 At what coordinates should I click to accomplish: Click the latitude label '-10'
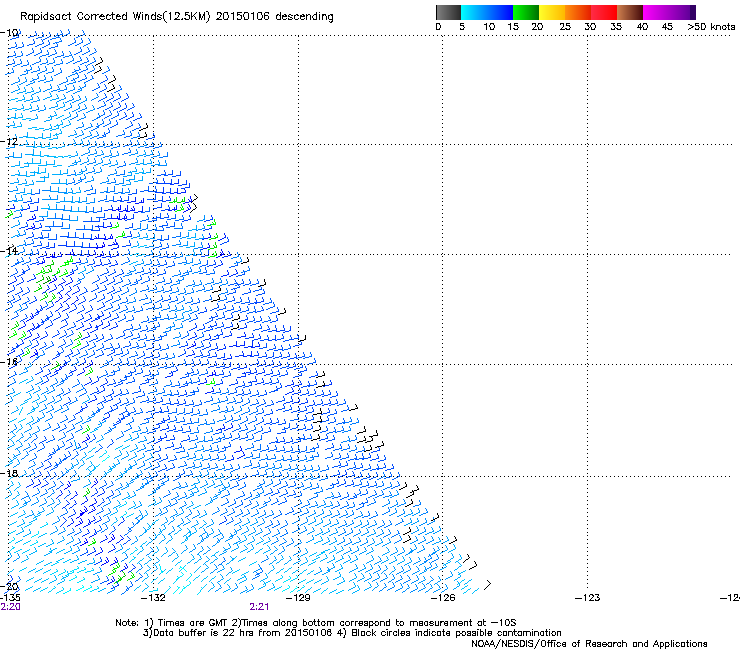(x=9, y=33)
